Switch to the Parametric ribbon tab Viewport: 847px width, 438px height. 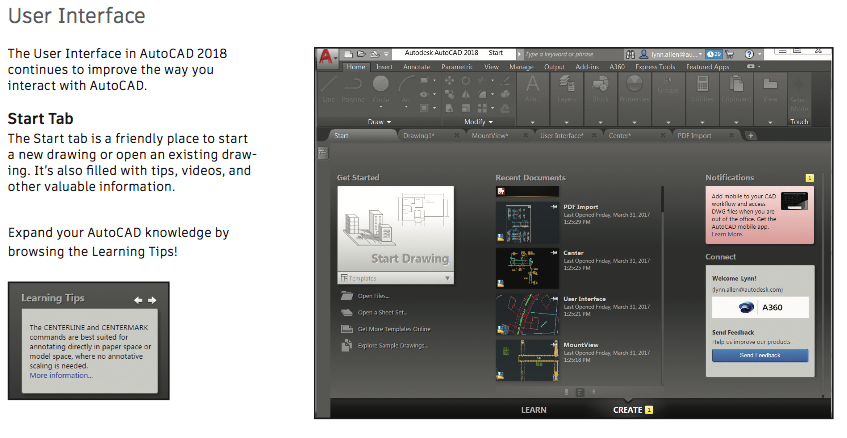456,67
